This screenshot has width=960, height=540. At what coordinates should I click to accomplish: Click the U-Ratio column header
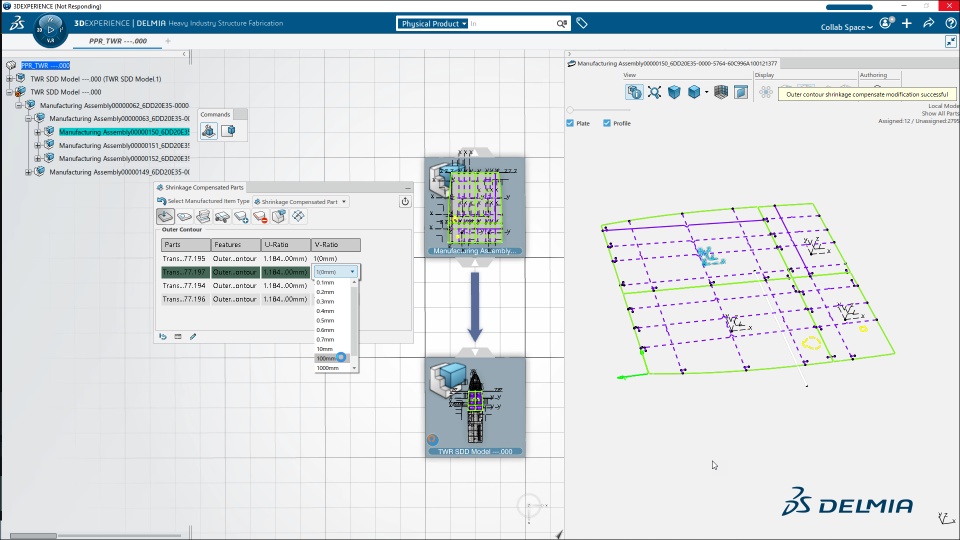[x=285, y=244]
